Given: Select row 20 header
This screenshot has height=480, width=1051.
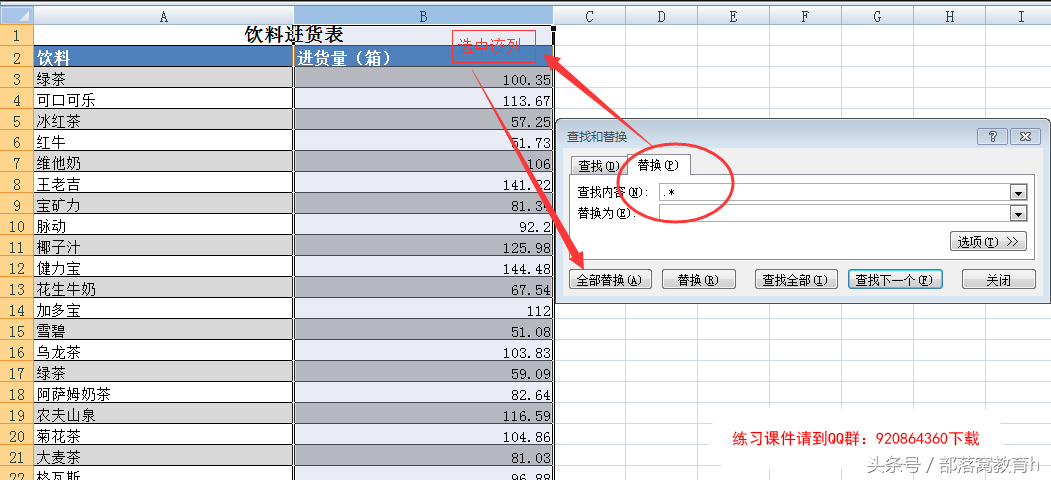Looking at the screenshot, I should tap(17, 436).
